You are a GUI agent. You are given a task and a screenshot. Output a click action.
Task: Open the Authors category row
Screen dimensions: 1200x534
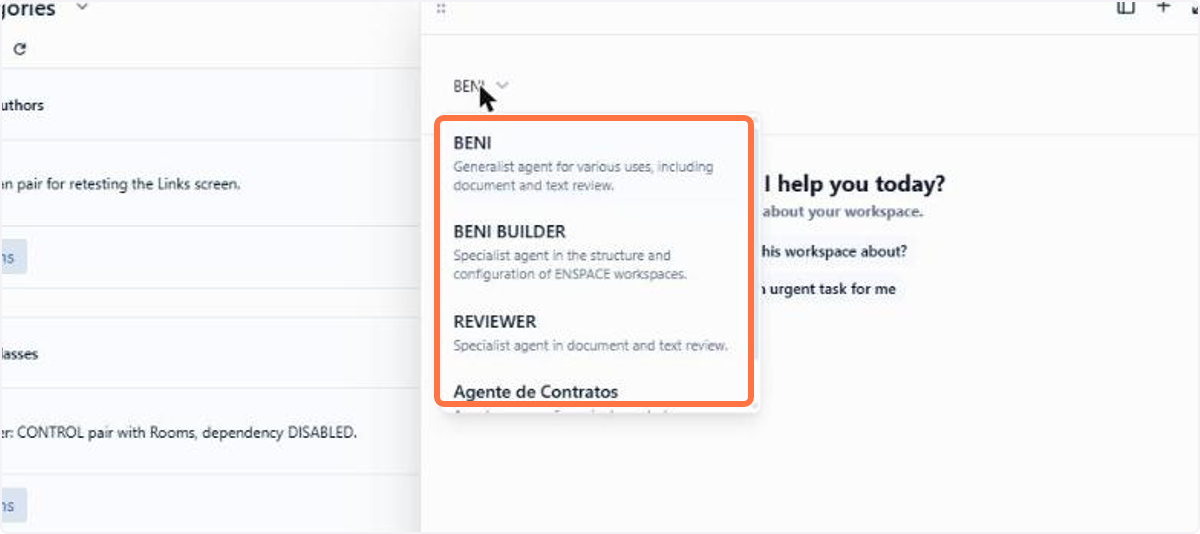coord(210,105)
